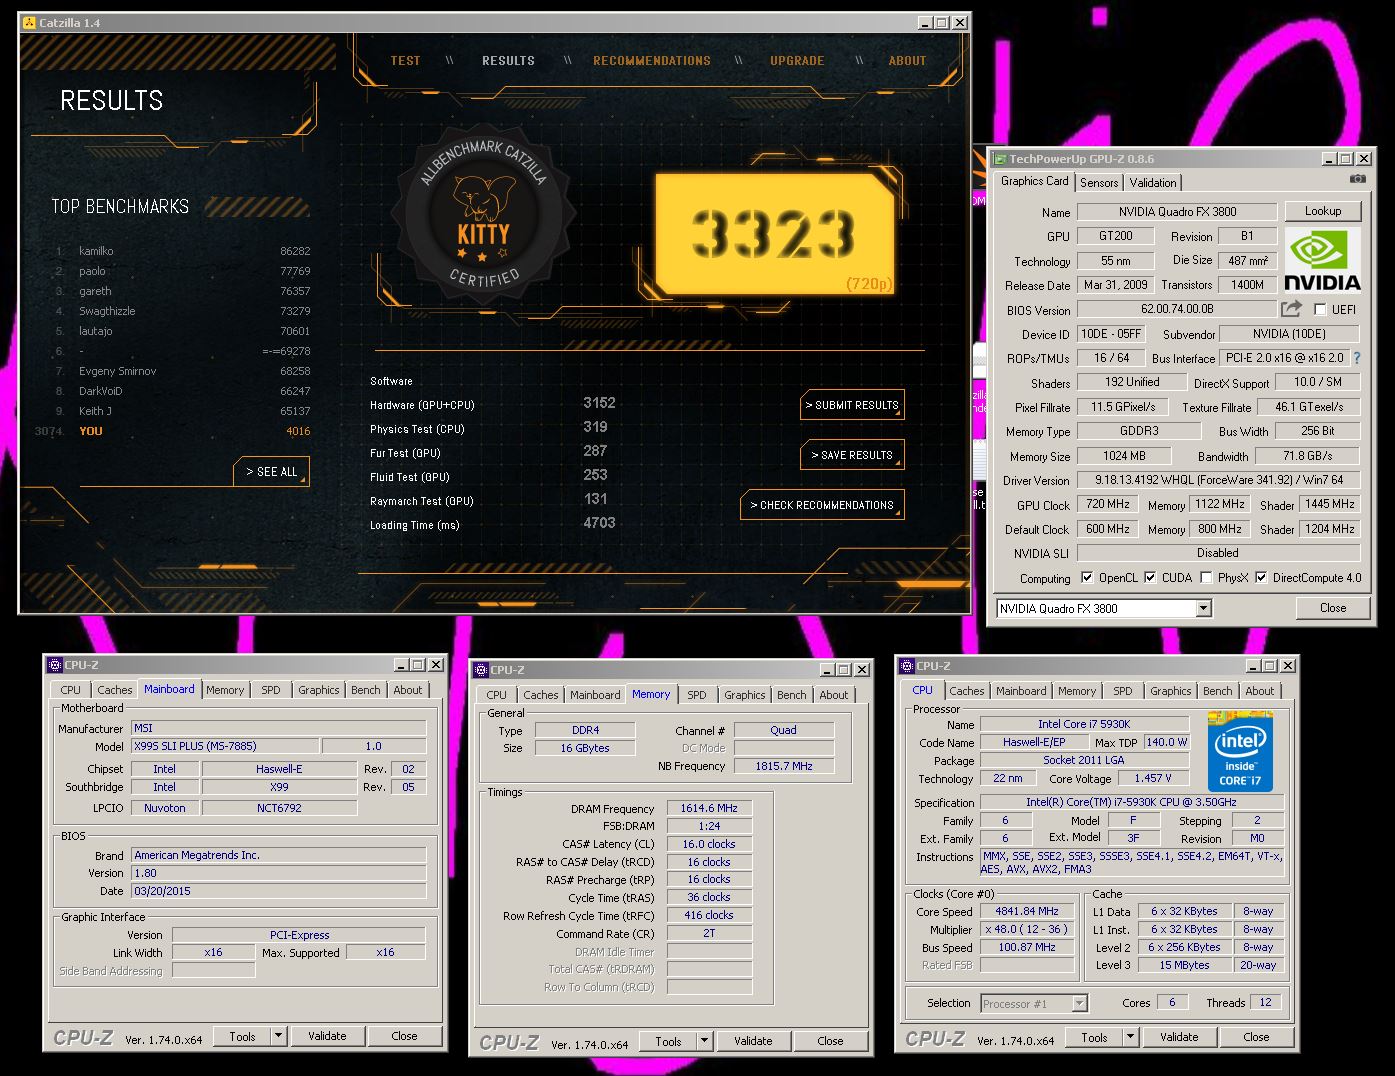Toggle the CUDA checkbox
This screenshot has height=1076, width=1395.
point(1150,578)
